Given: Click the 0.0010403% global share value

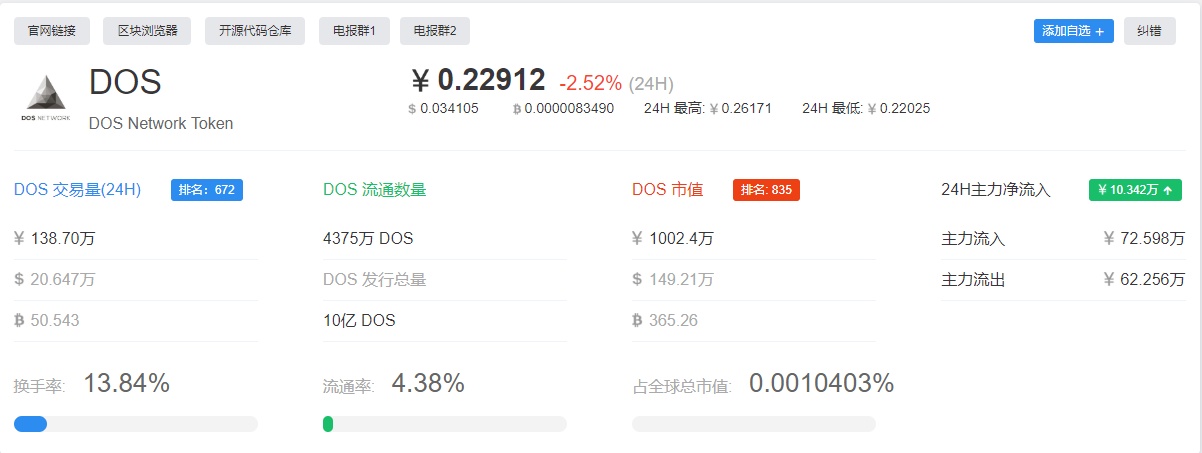Looking at the screenshot, I should click(x=821, y=383).
